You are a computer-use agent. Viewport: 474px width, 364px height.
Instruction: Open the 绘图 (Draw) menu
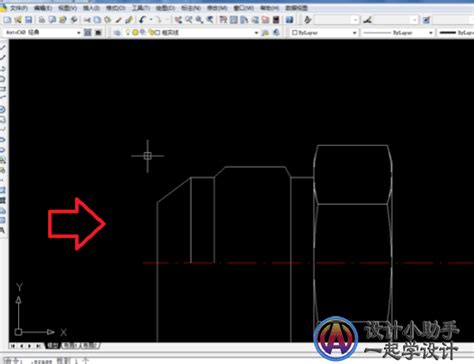(165, 8)
